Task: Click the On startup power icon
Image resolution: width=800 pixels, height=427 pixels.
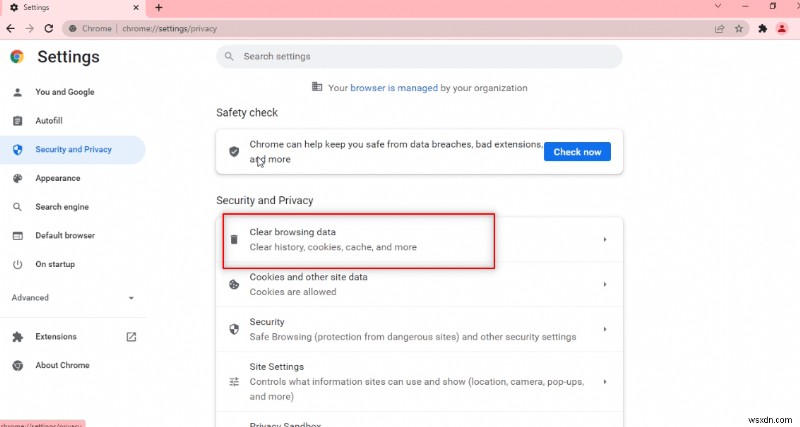Action: (17, 265)
